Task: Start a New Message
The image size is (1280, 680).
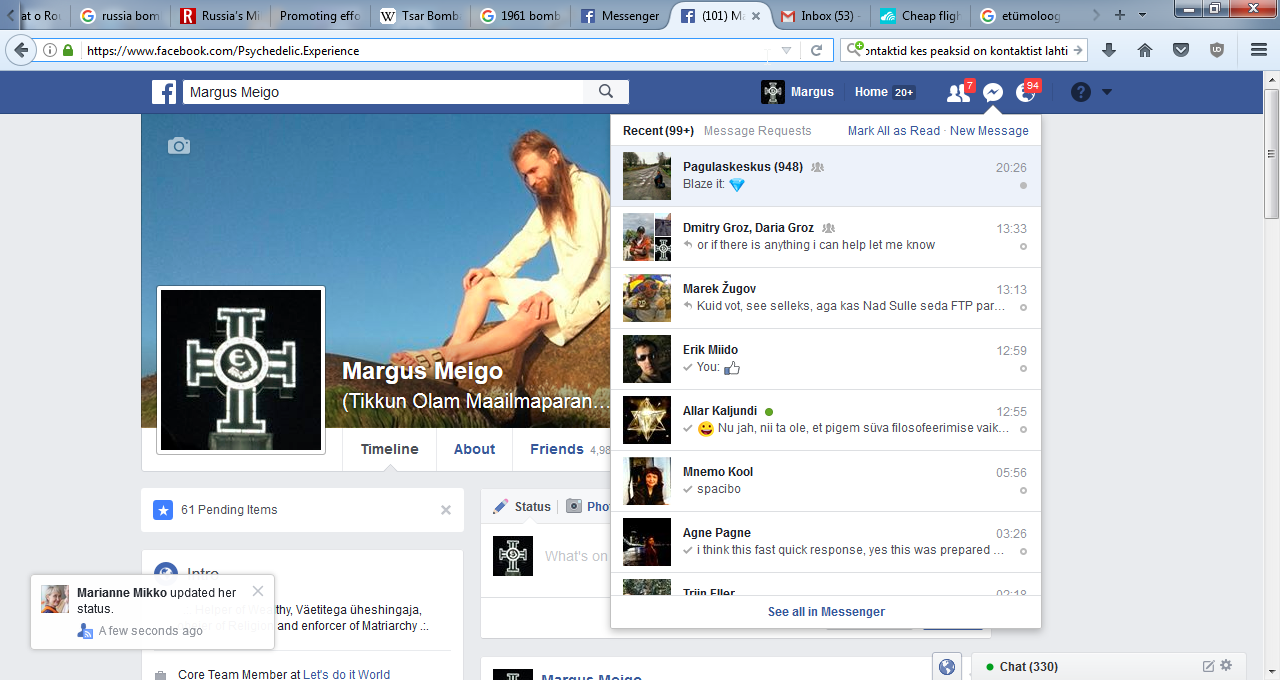Action: point(989,131)
